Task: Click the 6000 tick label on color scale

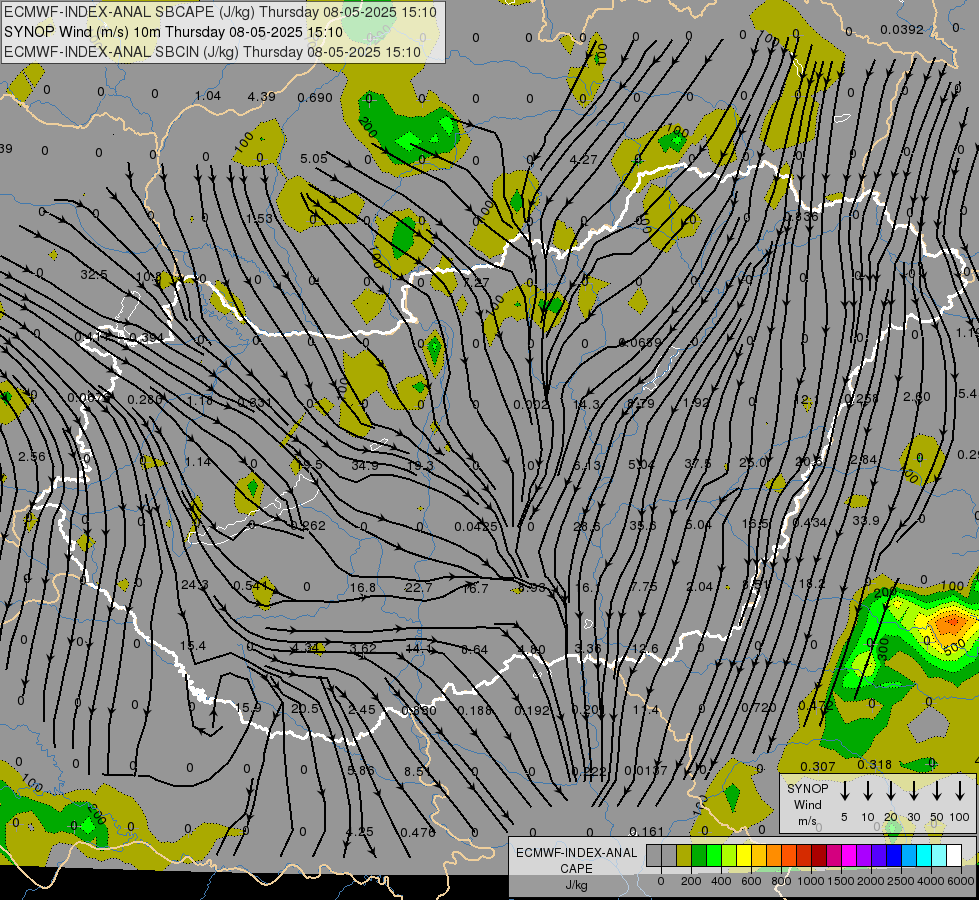Action: pos(962,881)
